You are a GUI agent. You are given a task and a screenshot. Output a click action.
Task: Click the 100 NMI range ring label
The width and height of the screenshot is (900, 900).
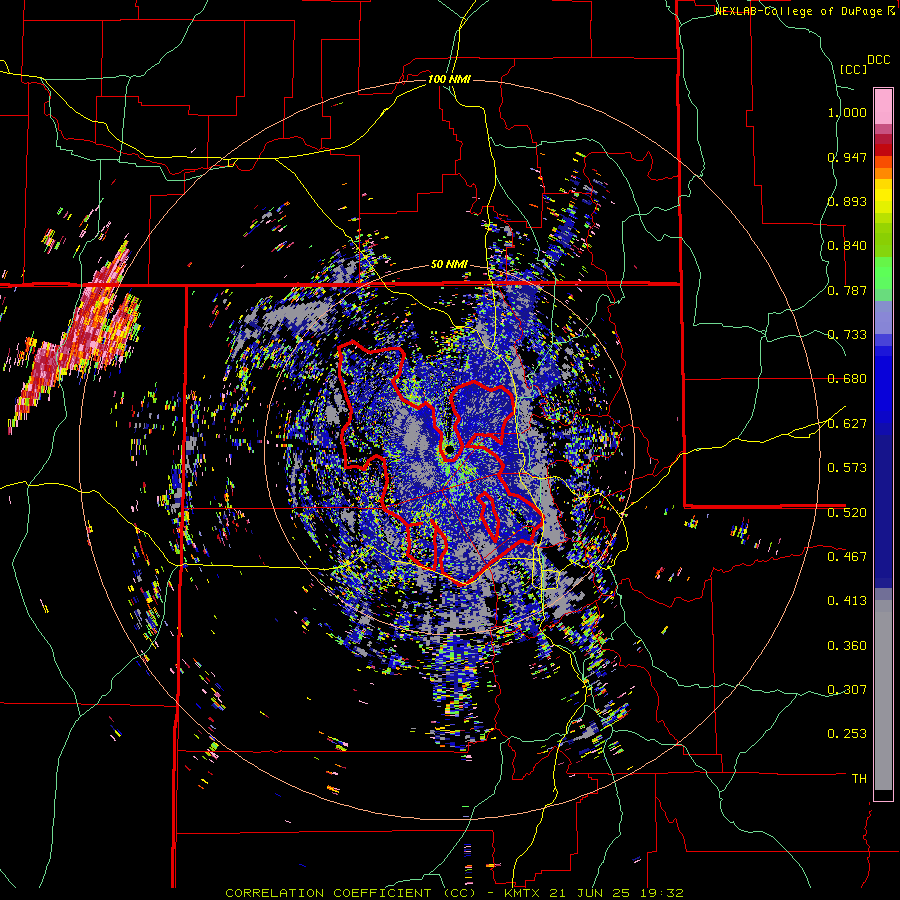click(449, 79)
